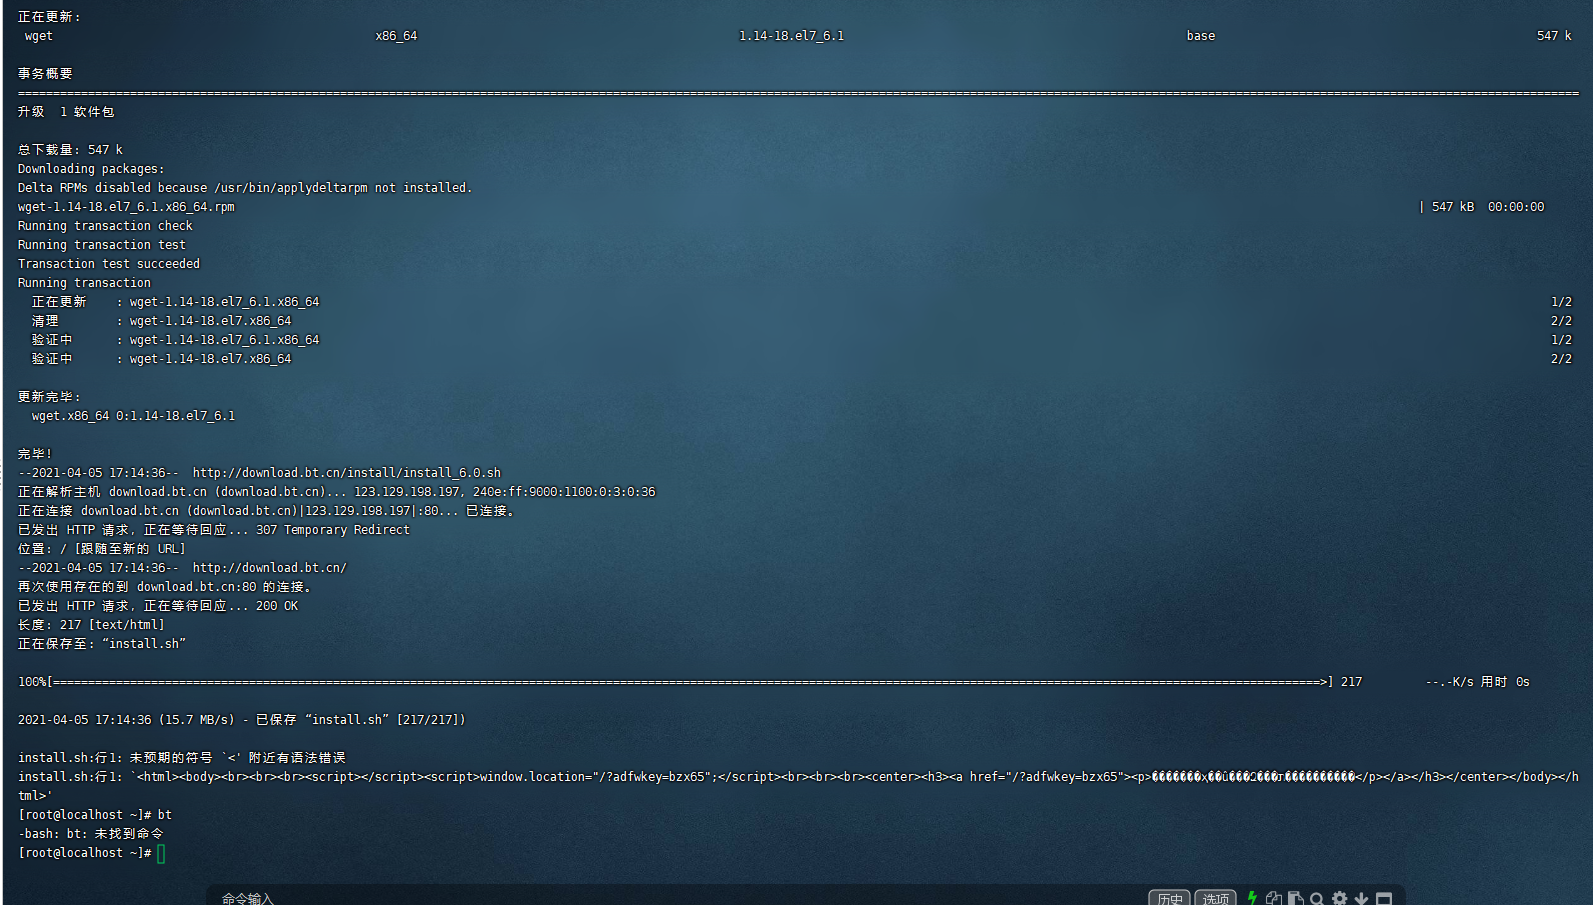The image size is (1593, 905).
Task: Click the '-bash: bt: 未找到命令' error line
Action: click(91, 834)
